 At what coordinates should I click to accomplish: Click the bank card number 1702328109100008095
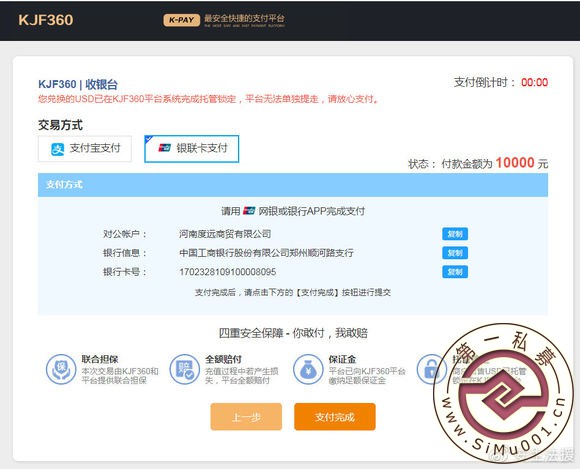[227, 272]
